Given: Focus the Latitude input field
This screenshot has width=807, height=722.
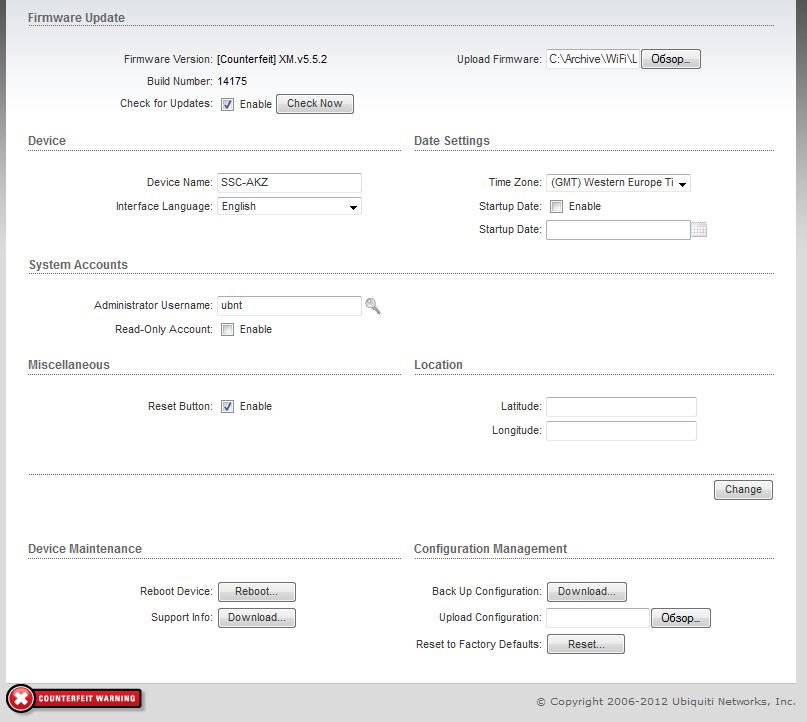Looking at the screenshot, I should (x=621, y=407).
